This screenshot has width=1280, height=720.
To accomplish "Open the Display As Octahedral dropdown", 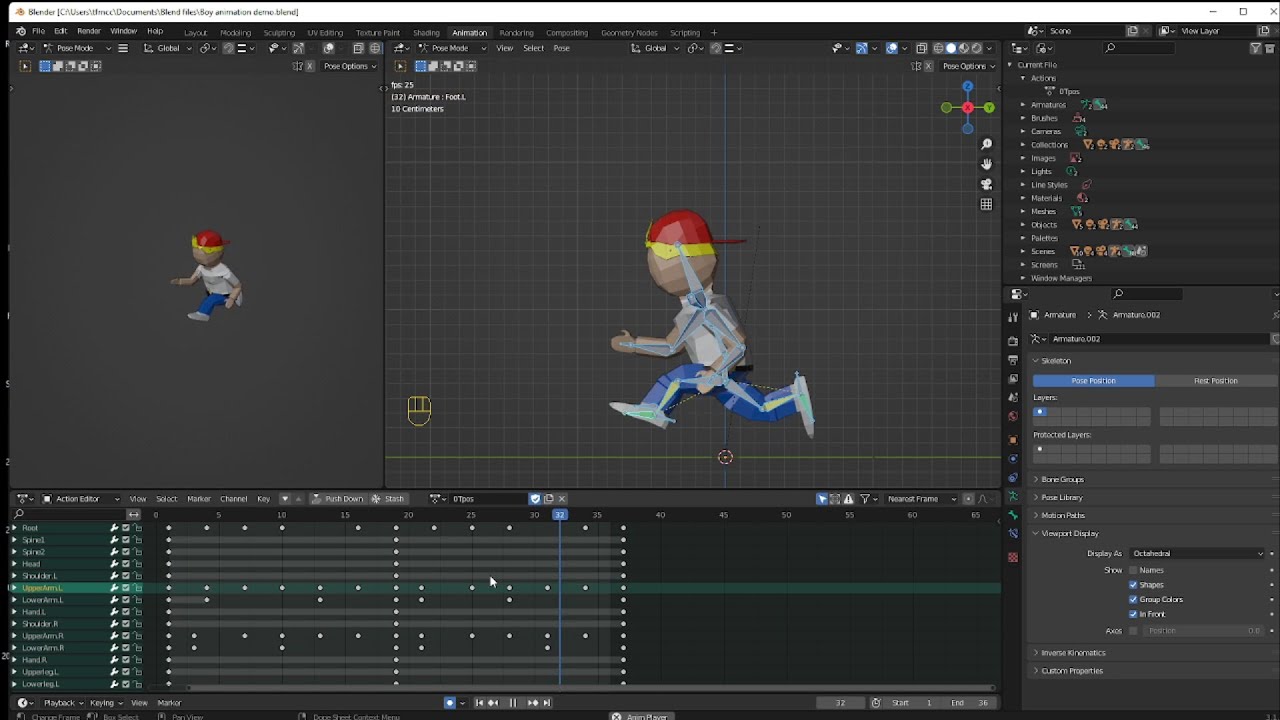I will [1198, 553].
